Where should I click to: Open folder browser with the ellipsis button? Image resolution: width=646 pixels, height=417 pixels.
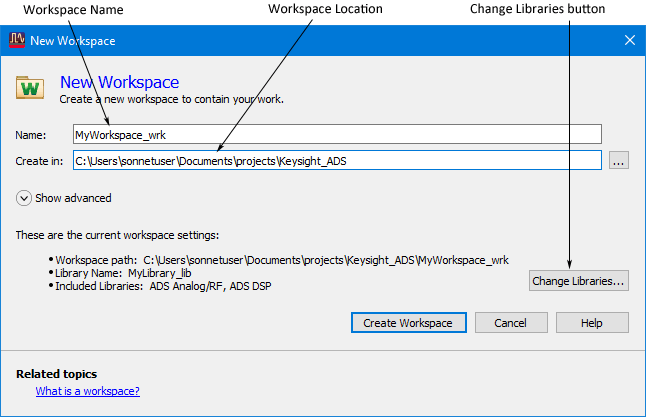(x=618, y=160)
